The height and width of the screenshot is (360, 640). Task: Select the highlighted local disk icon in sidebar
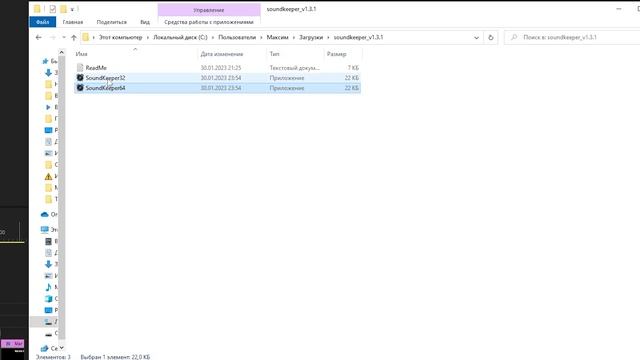tap(48, 322)
